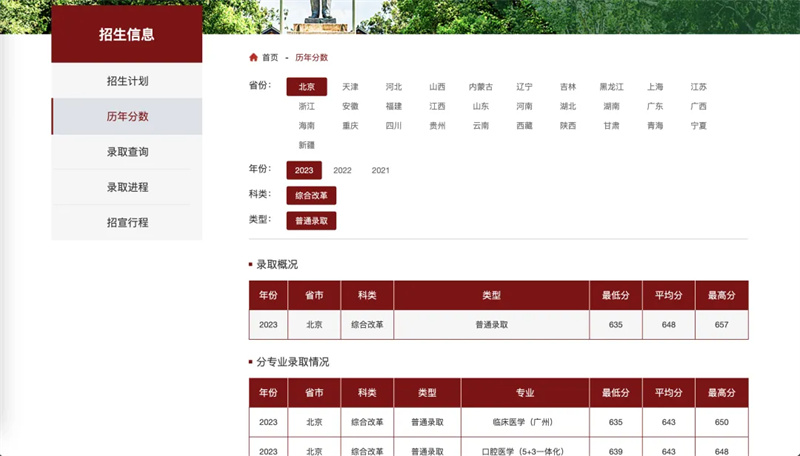Open 招生计划 in the sidebar
The width and height of the screenshot is (800, 456).
(x=127, y=81)
